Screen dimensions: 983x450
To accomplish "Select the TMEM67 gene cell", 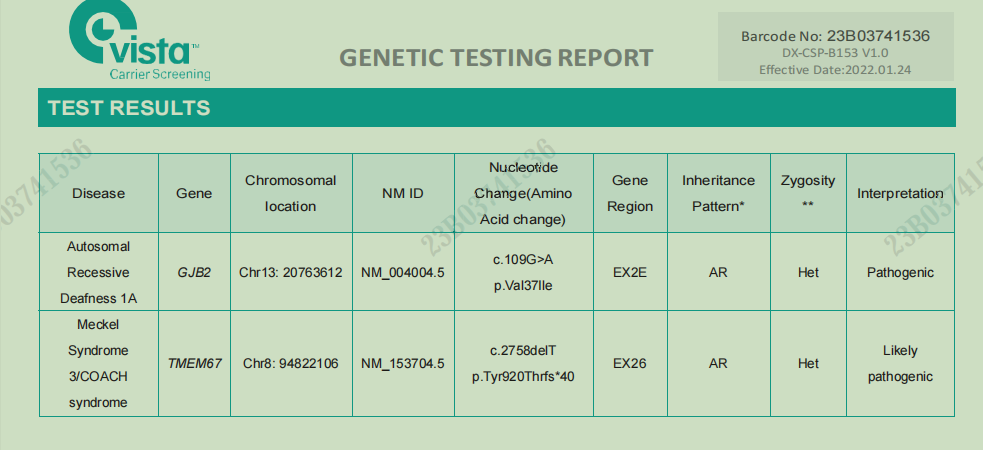I will (194, 363).
